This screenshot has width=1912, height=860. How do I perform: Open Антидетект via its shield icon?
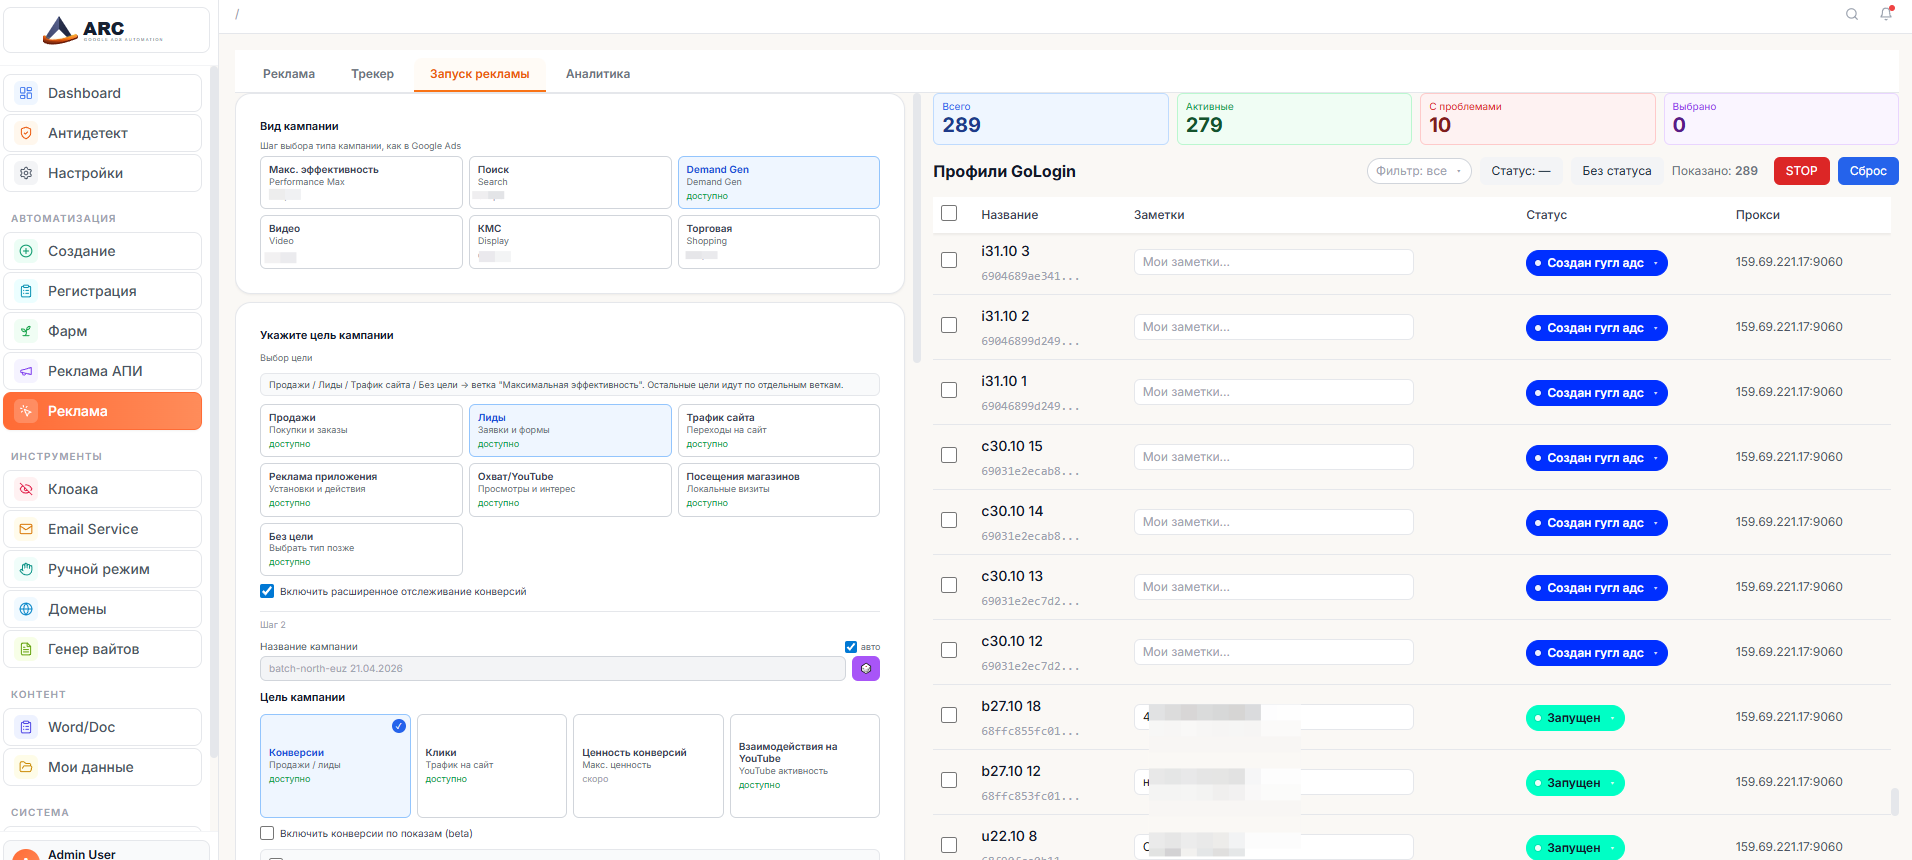(26, 133)
